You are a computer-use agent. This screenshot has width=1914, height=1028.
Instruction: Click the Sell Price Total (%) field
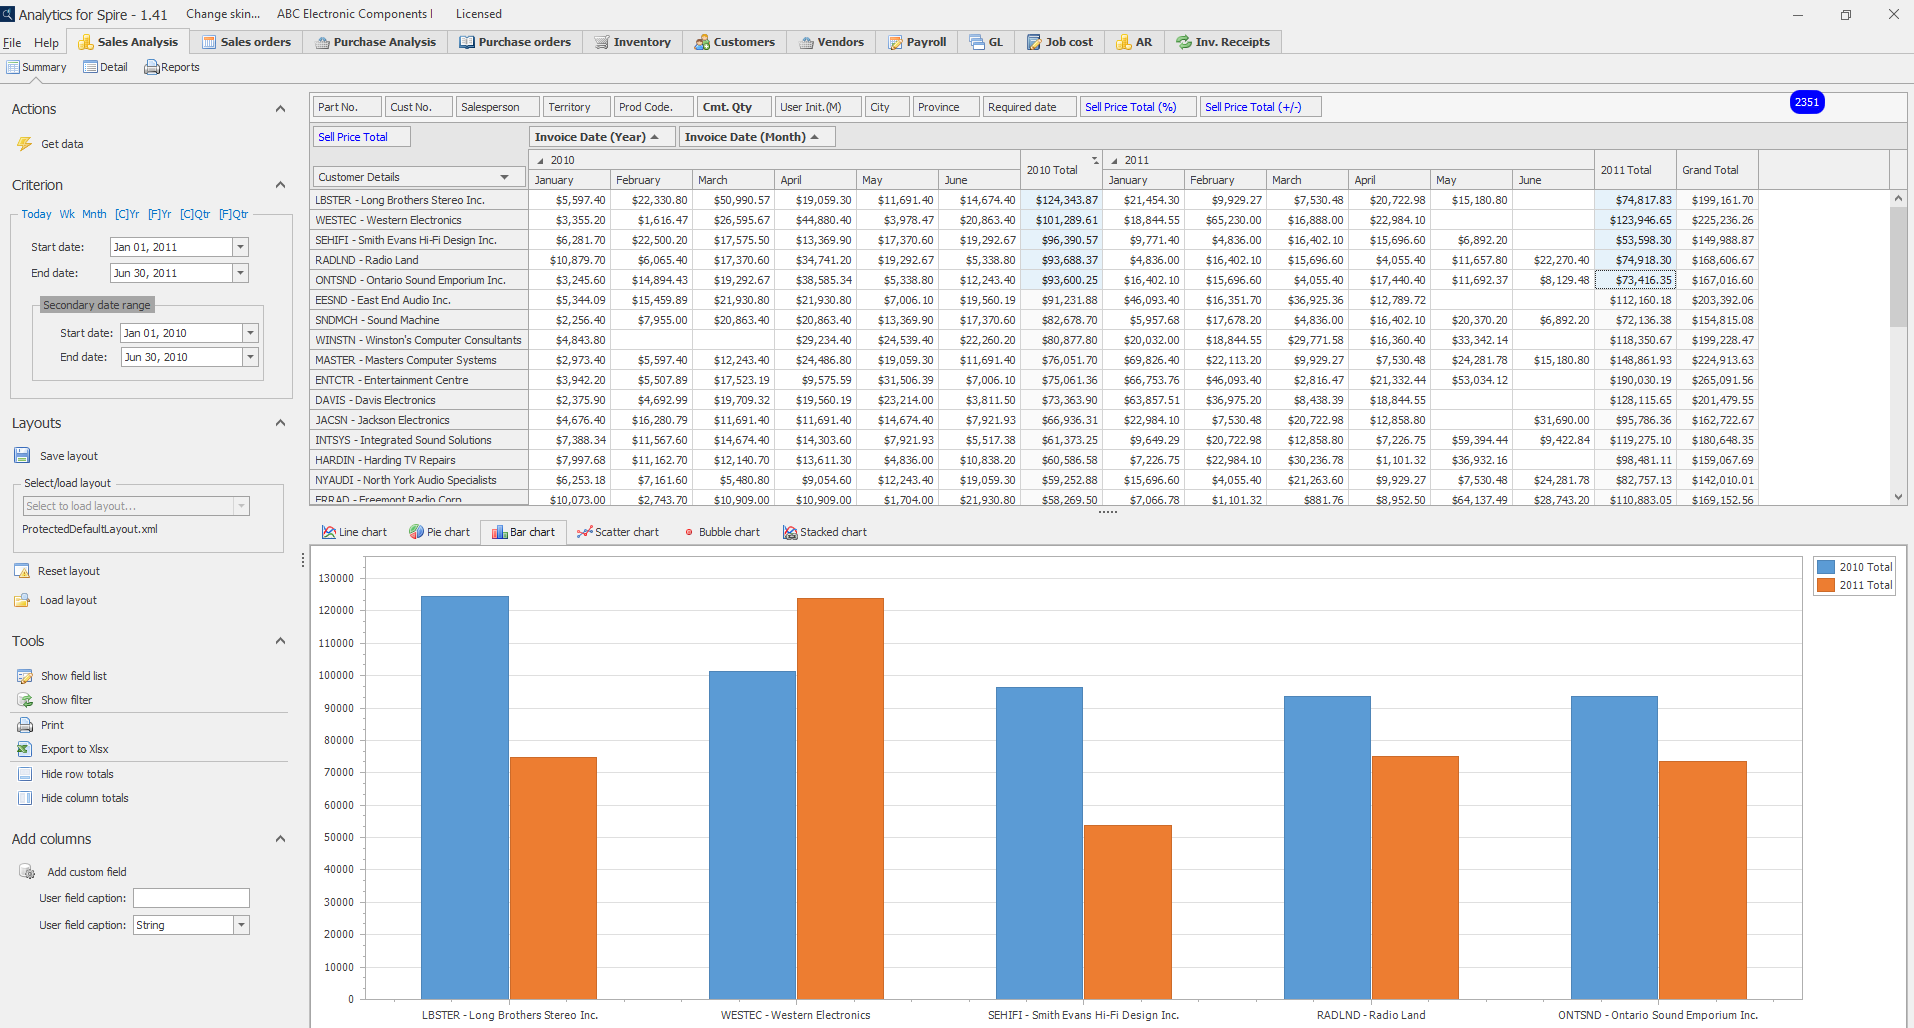1138,107
